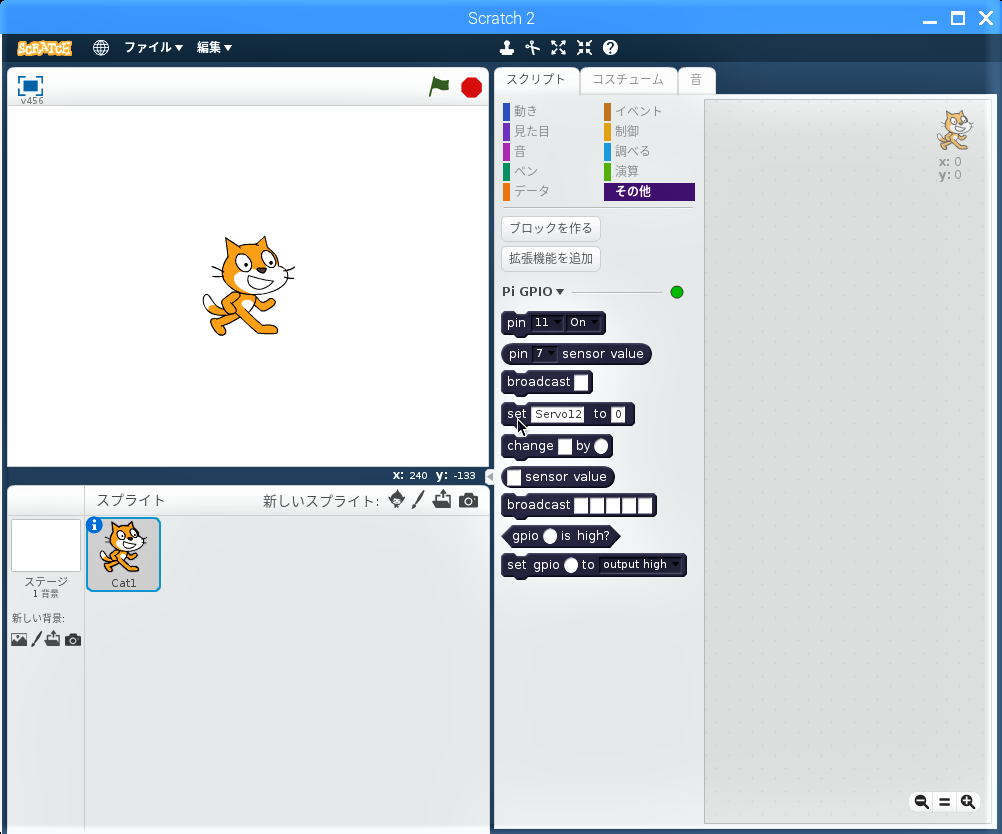Viewport: 1002px width, 834px height.
Task: Open the language globe menu
Action: click(100, 47)
